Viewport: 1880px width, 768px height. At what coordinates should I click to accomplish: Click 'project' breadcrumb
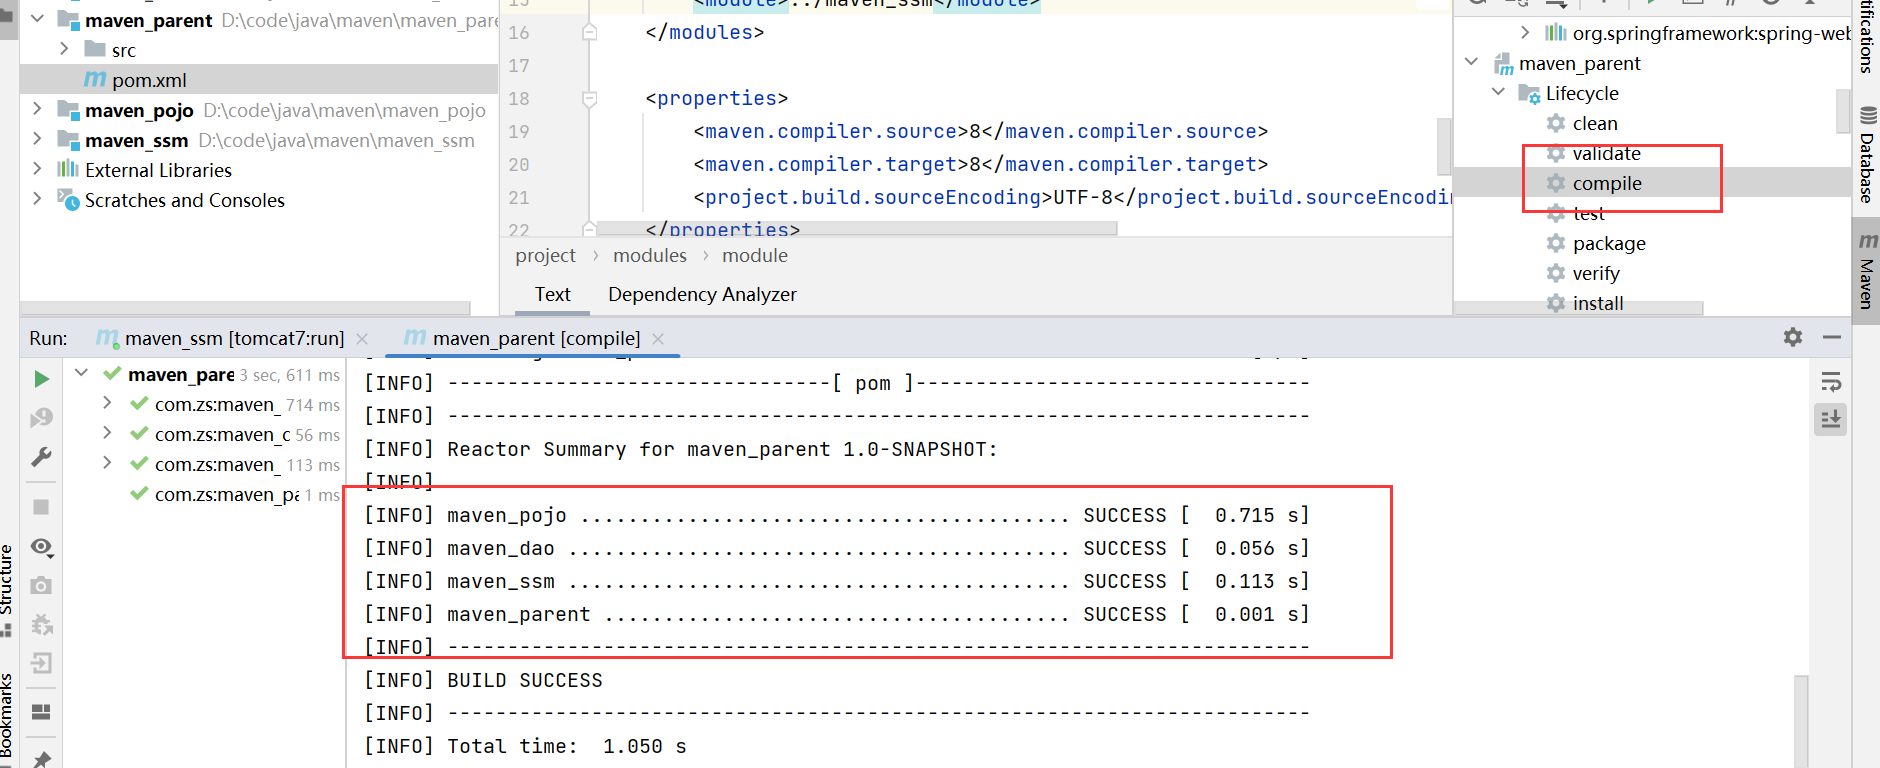(545, 256)
